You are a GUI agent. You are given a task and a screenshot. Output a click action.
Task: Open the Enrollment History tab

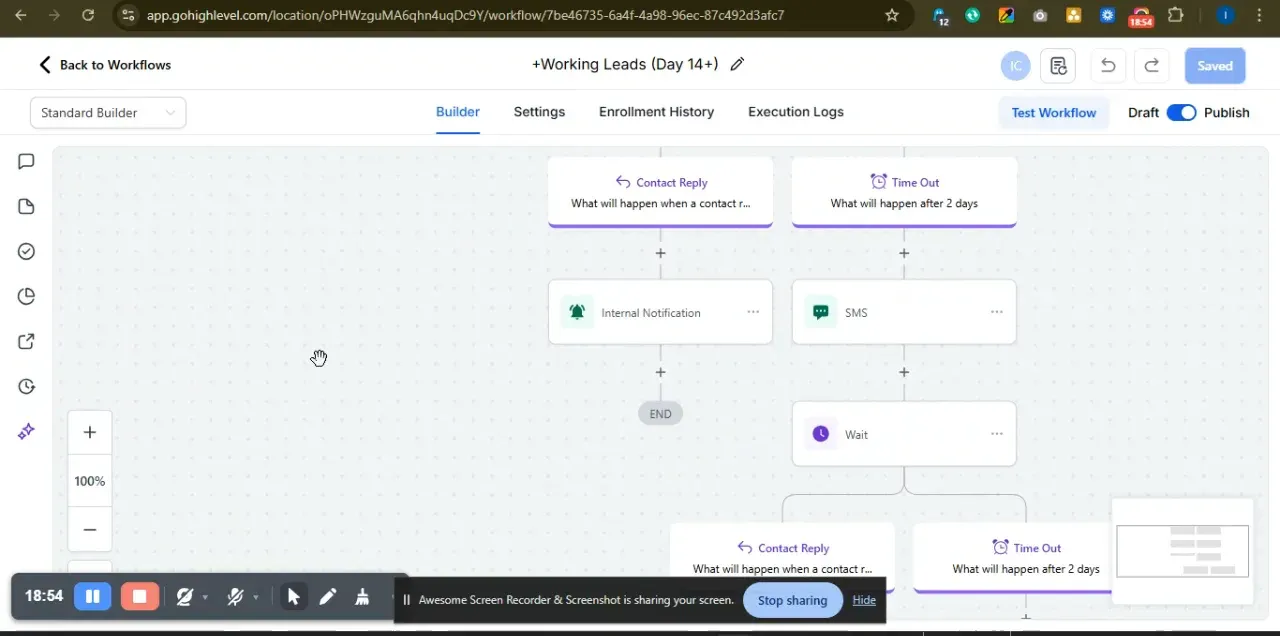click(x=656, y=112)
